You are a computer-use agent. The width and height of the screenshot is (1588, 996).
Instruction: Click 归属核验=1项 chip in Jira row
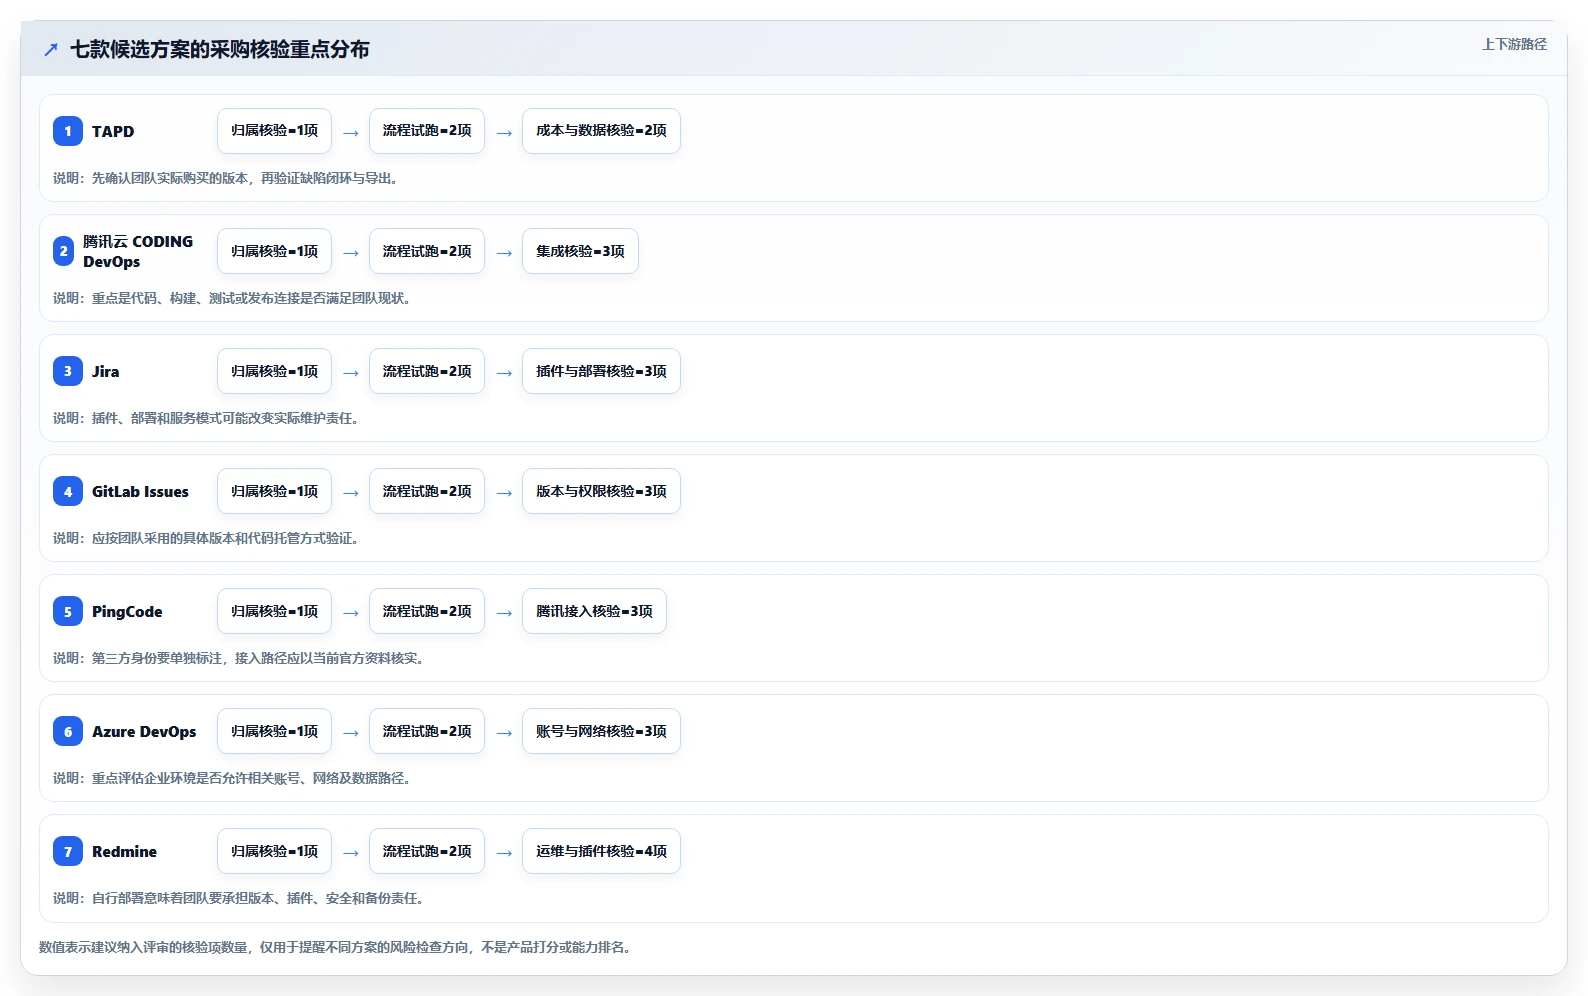point(274,371)
